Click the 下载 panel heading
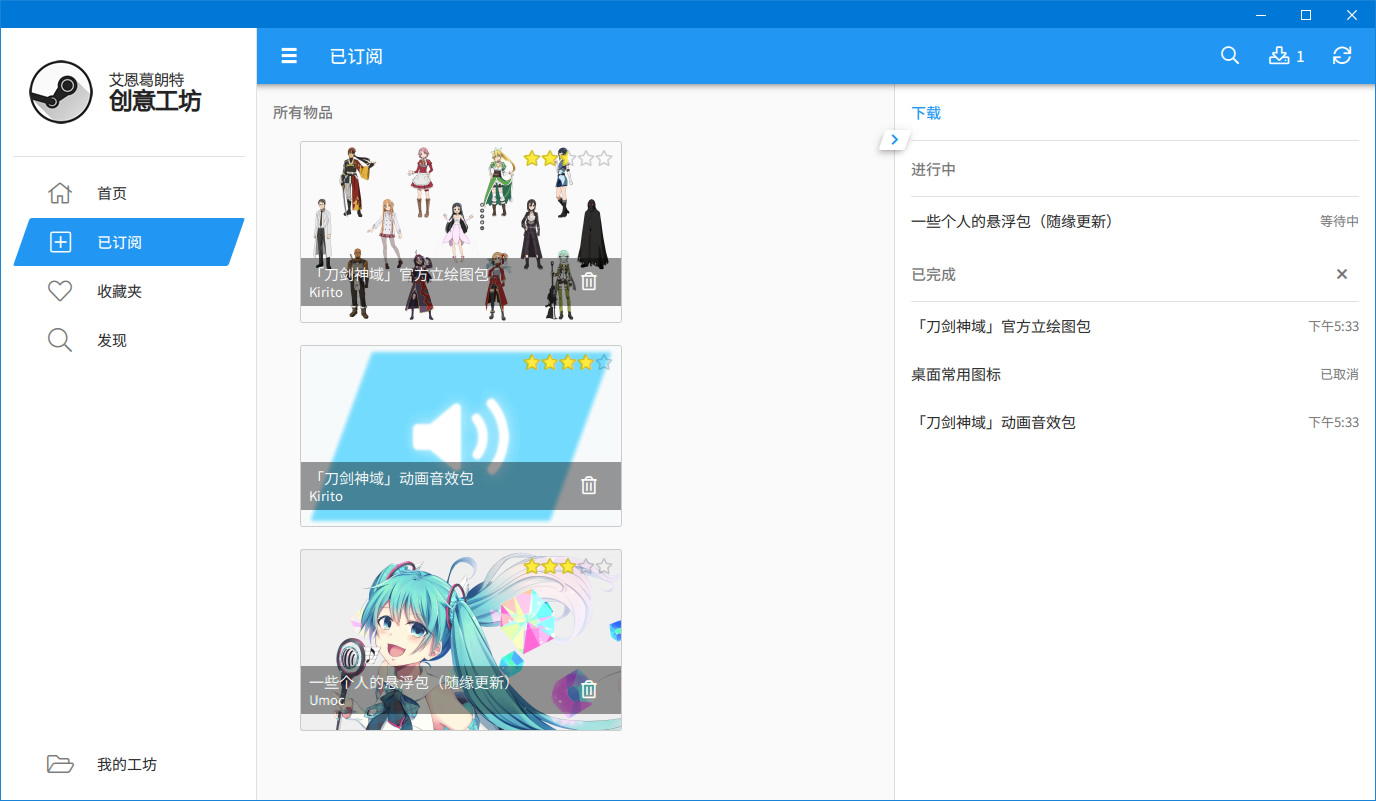The width and height of the screenshot is (1376, 801). point(926,113)
